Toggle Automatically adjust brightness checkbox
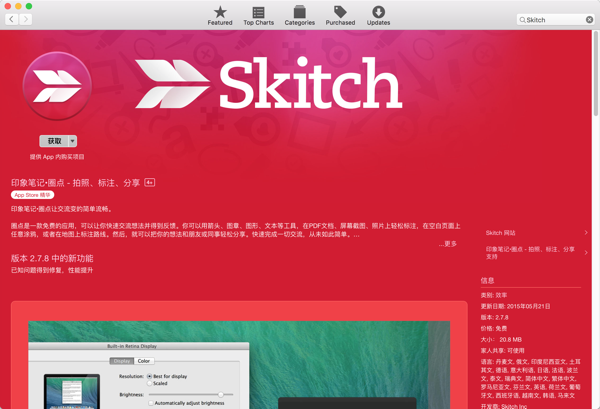 pyautogui.click(x=151, y=403)
